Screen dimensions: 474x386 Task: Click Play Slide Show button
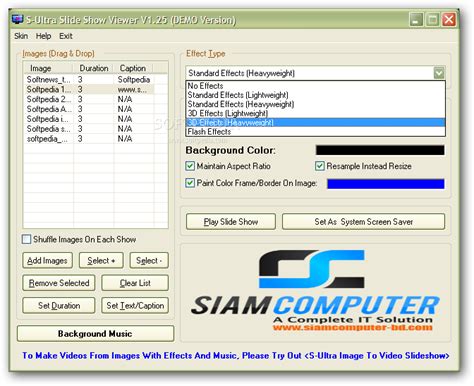point(231,222)
